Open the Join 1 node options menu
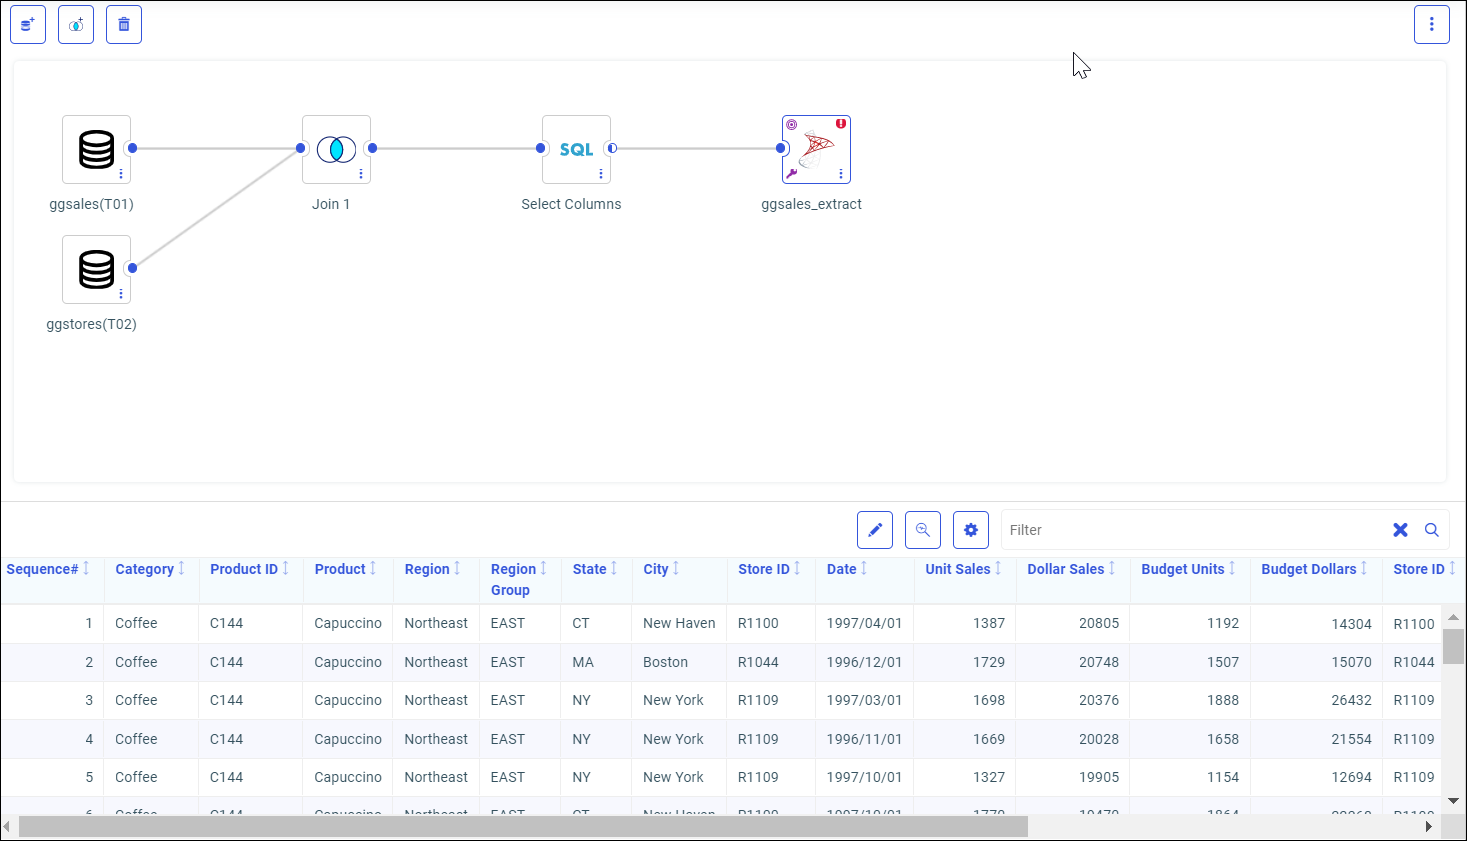The width and height of the screenshot is (1467, 841). (x=361, y=174)
